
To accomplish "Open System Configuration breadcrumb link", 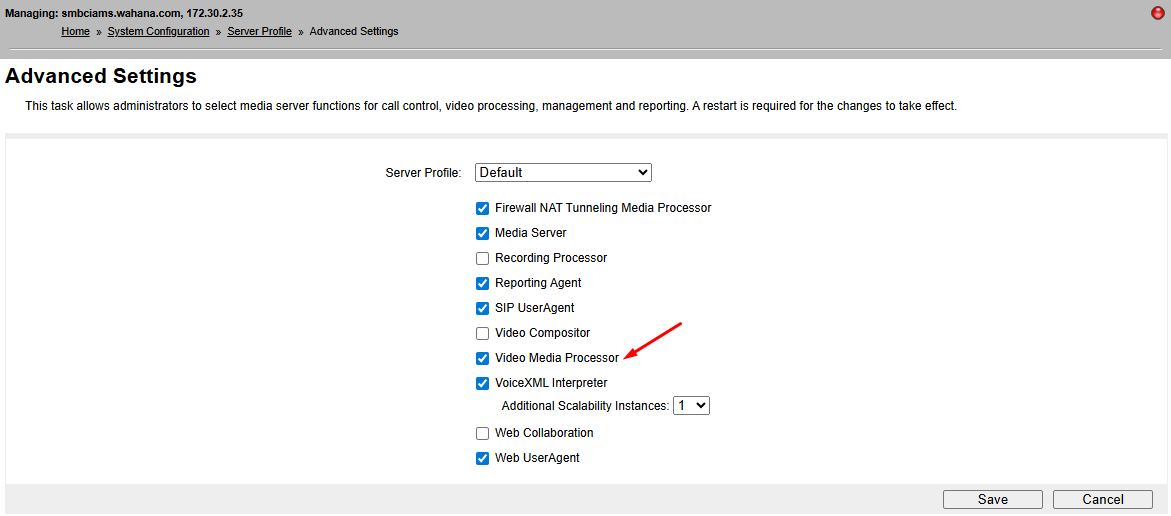I will [x=158, y=32].
